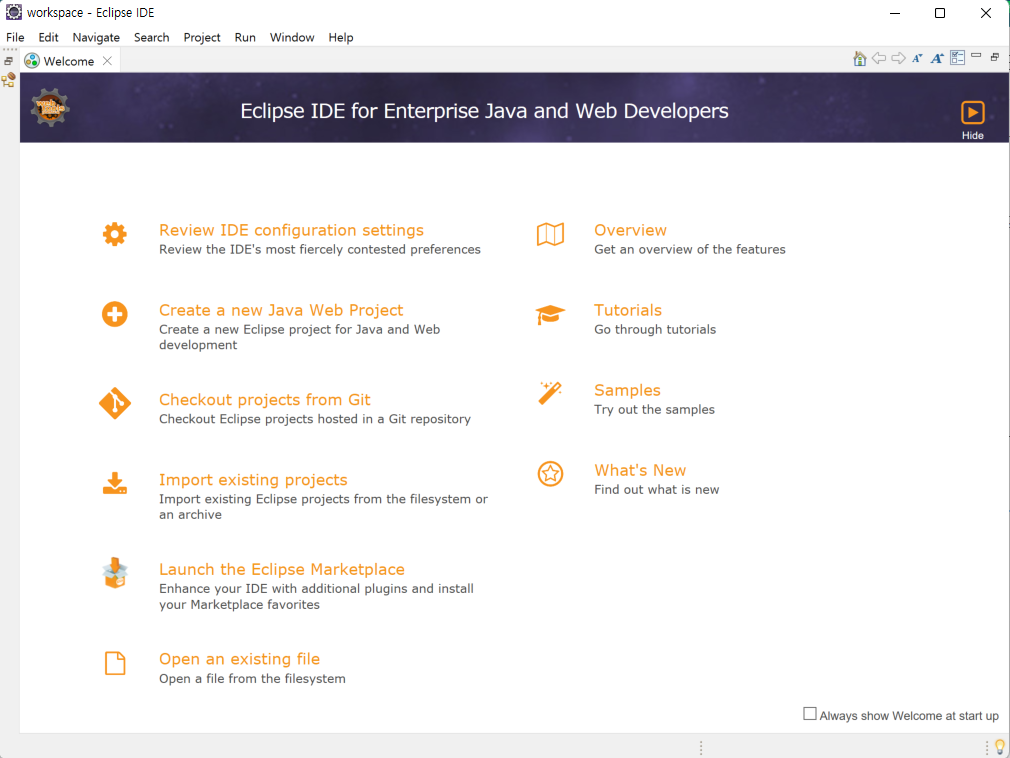Click the plus icon for new Java project
The height and width of the screenshot is (758, 1010).
[115, 314]
